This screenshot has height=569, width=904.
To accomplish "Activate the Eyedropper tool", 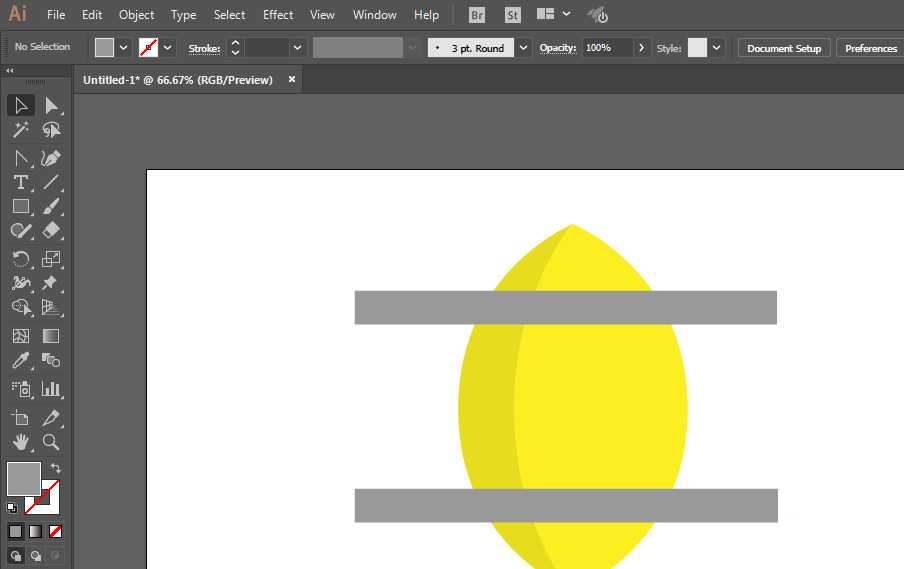I will coord(20,361).
